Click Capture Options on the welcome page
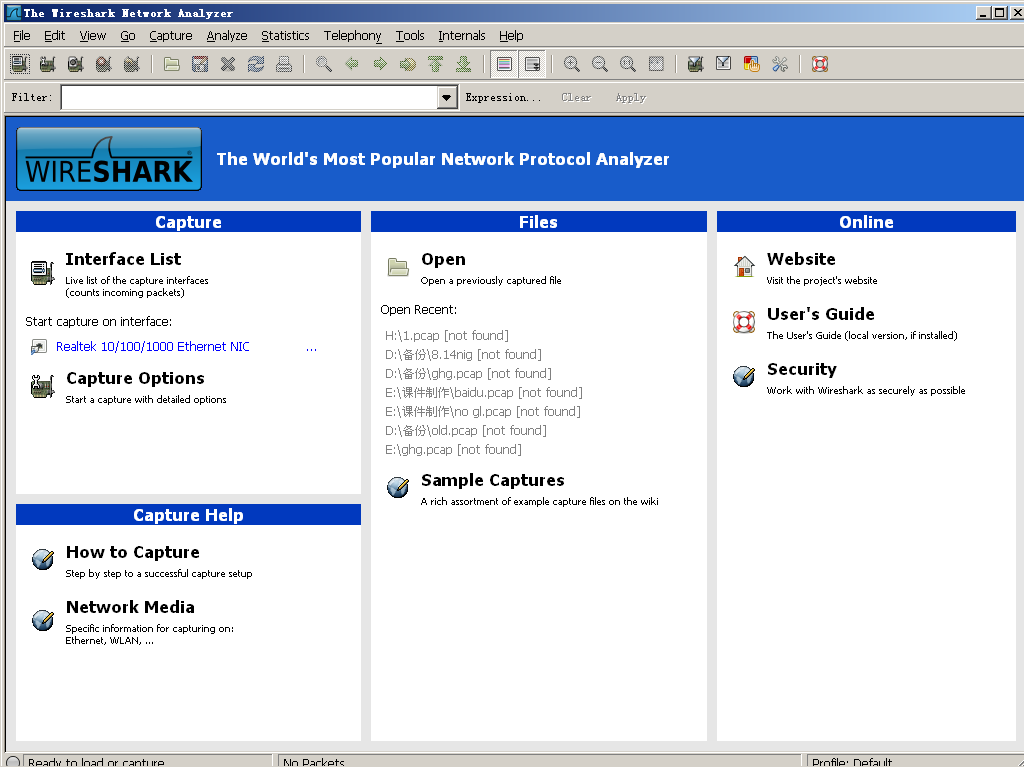Viewport: 1024px width, 768px height. [x=135, y=379]
